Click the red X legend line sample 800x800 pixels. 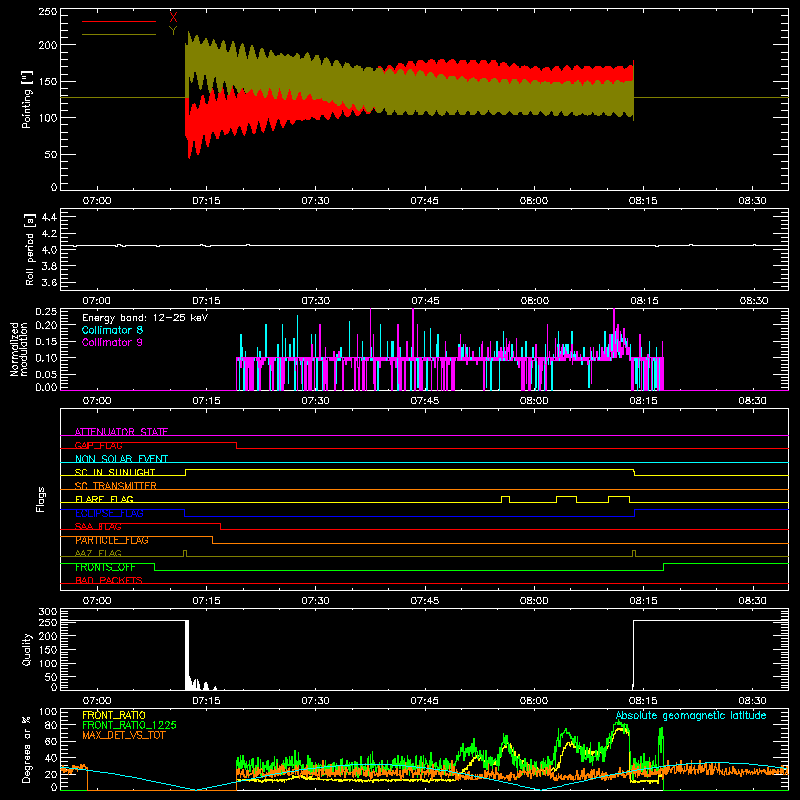click(x=119, y=21)
